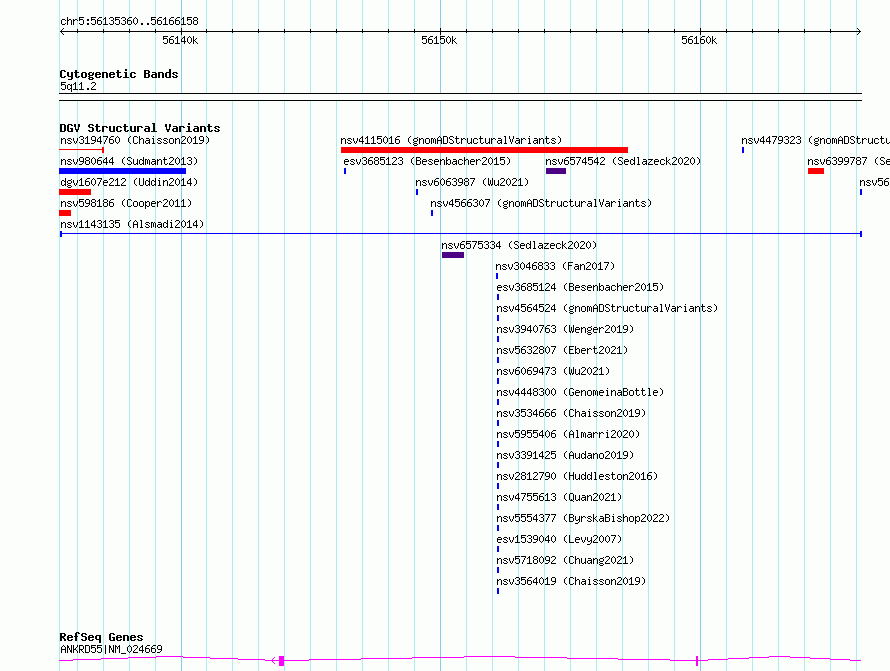Select the magenta ANKRD55 exon block
The width and height of the screenshot is (890, 671).
coord(282,661)
